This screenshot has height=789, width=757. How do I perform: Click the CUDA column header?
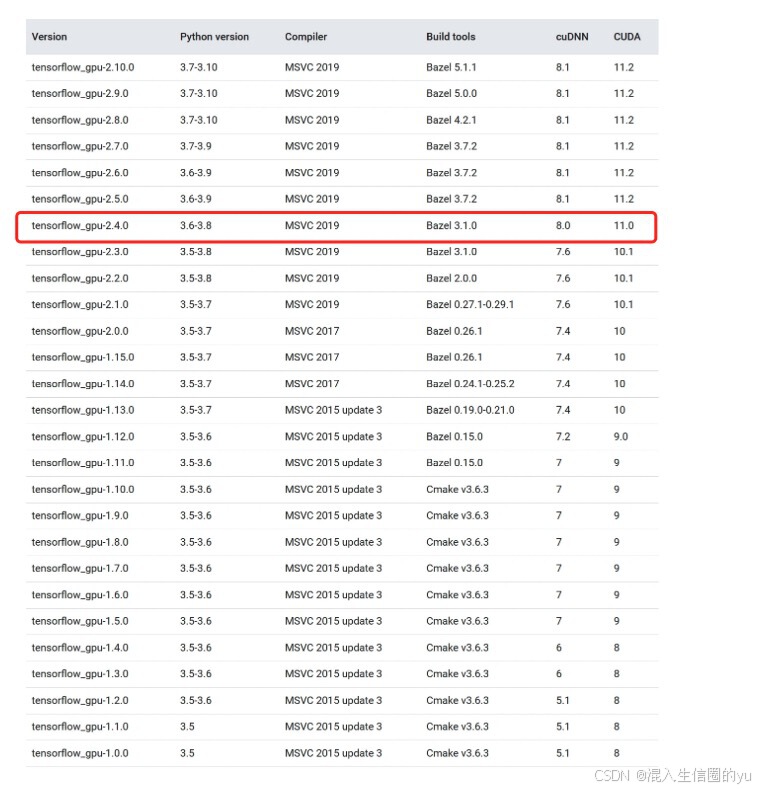[627, 37]
